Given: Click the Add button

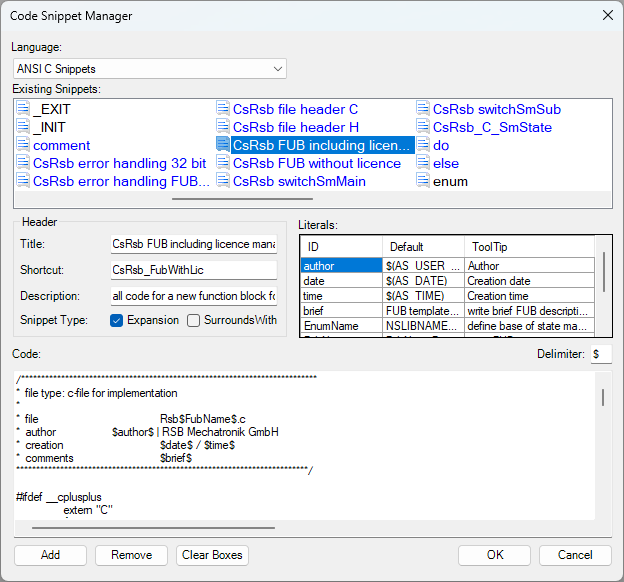Looking at the screenshot, I should 50,555.
